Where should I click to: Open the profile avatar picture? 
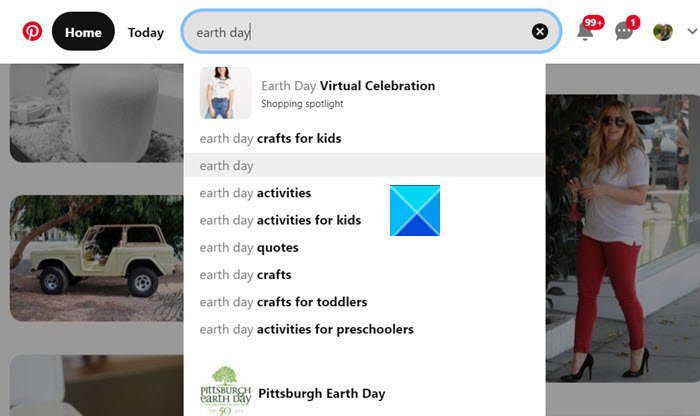pyautogui.click(x=662, y=32)
